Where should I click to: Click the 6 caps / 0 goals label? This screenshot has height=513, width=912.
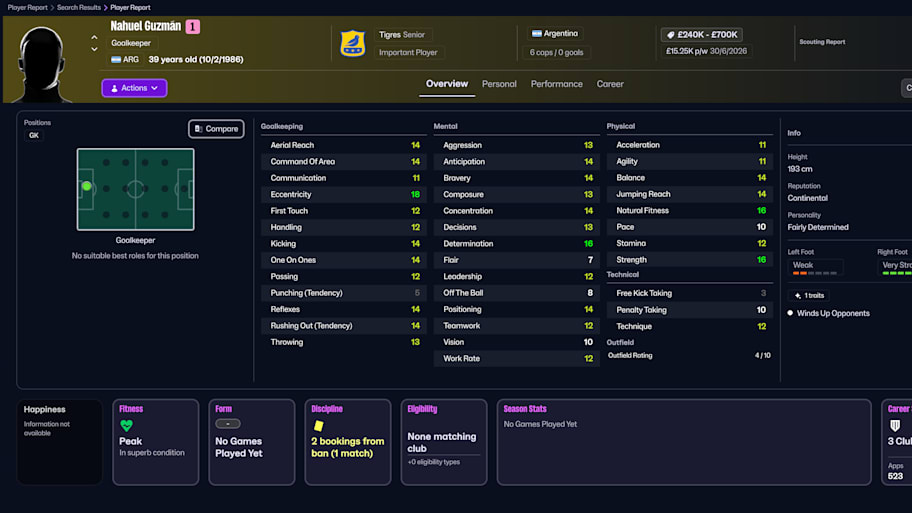tap(556, 52)
